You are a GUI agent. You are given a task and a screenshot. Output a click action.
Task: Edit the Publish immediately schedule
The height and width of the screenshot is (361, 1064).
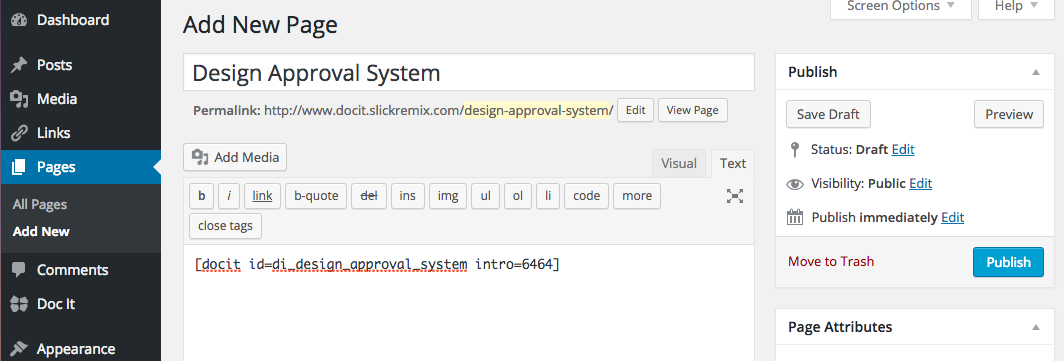953,218
